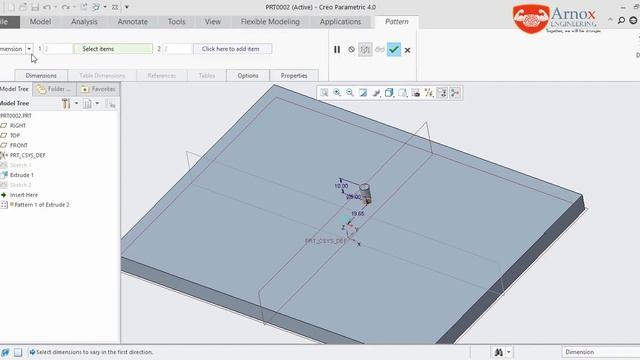
Task: Click the first direction Select items collector
Action: (113, 49)
